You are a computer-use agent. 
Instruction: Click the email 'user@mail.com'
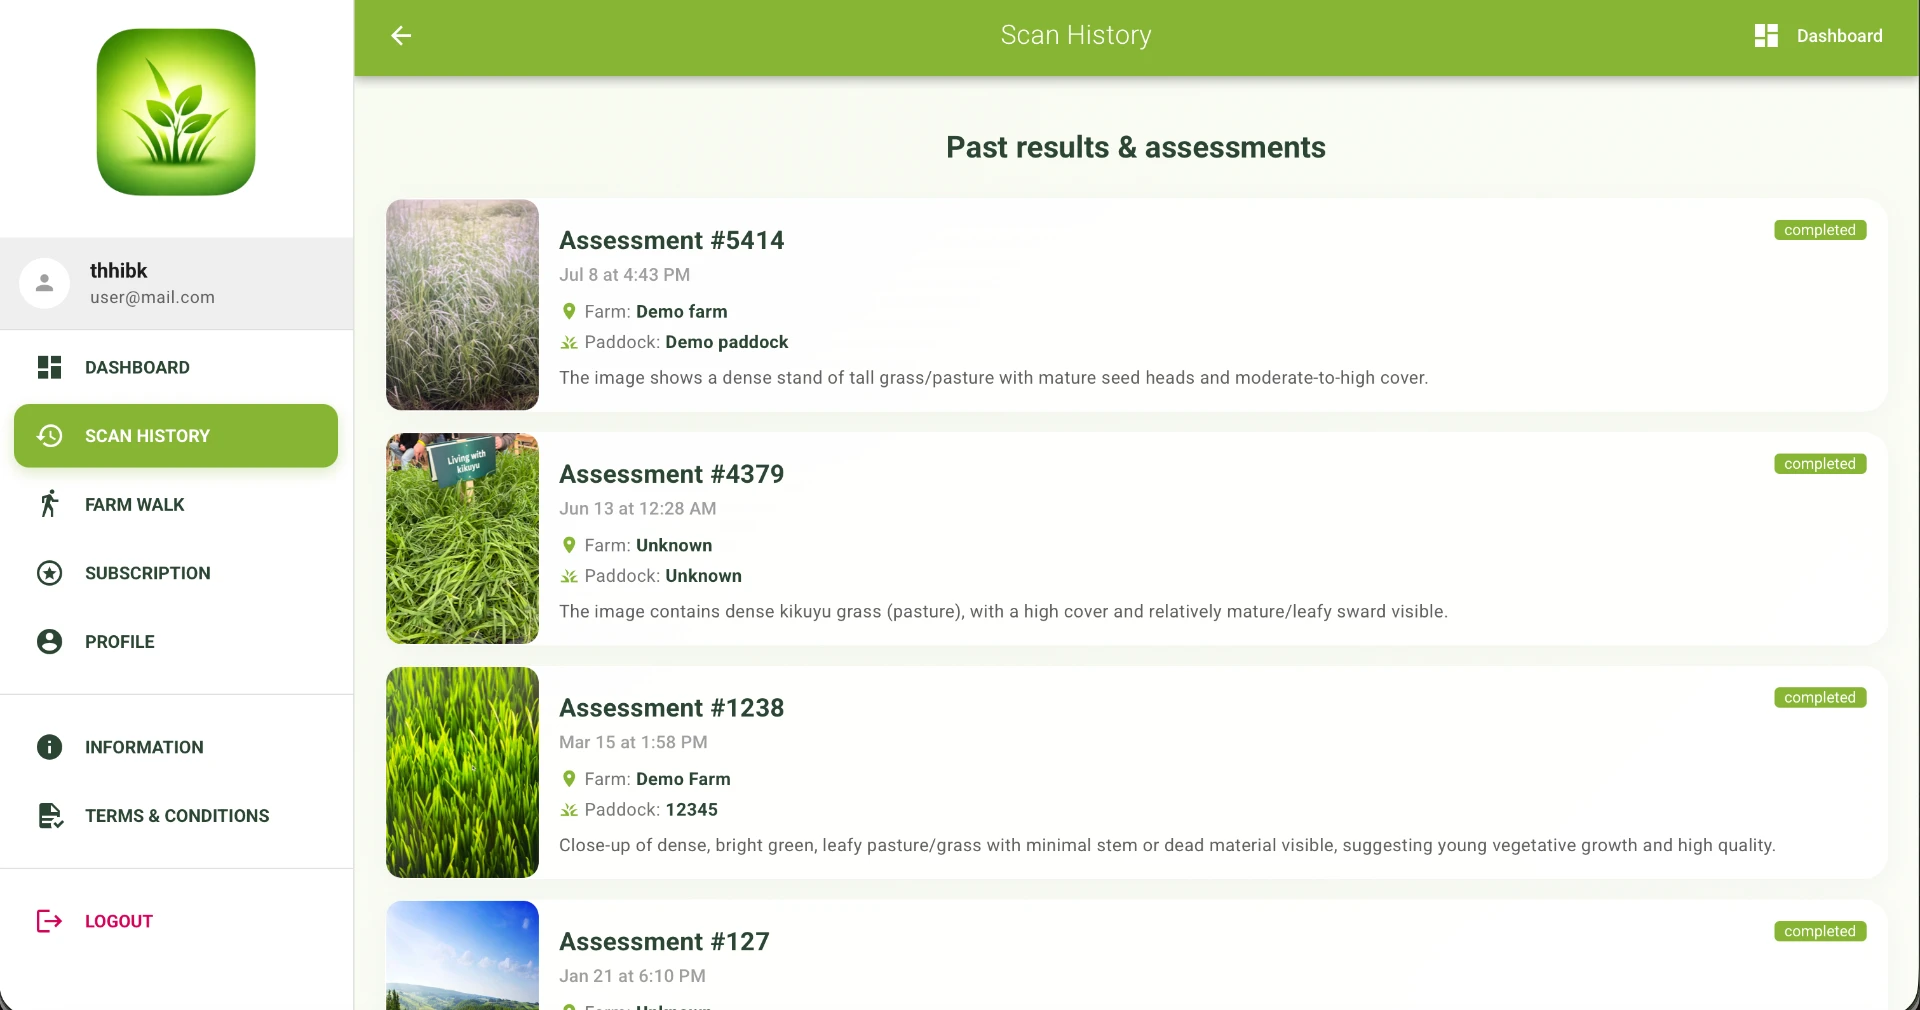[x=152, y=297]
